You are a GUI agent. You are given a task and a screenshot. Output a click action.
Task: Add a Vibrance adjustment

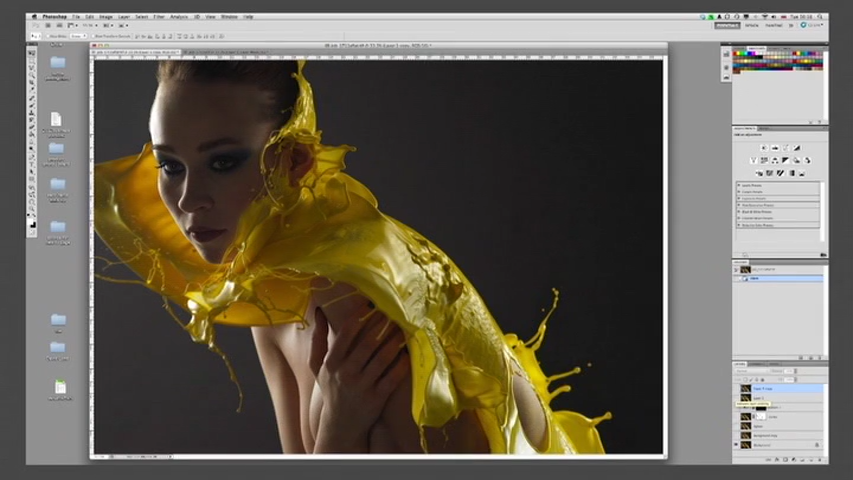coord(753,161)
